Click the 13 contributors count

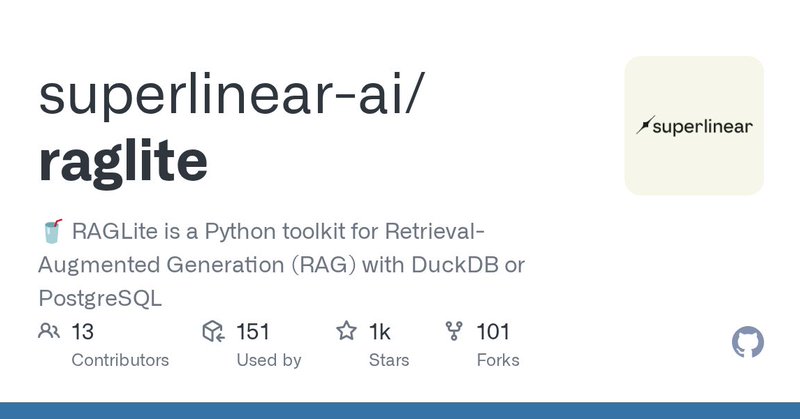pos(83,331)
